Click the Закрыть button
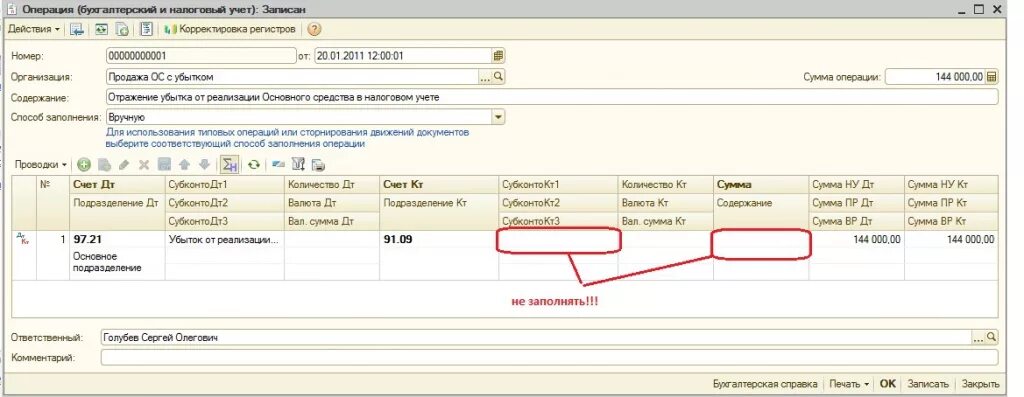The height and width of the screenshot is (397, 1024). pyautogui.click(x=980, y=384)
